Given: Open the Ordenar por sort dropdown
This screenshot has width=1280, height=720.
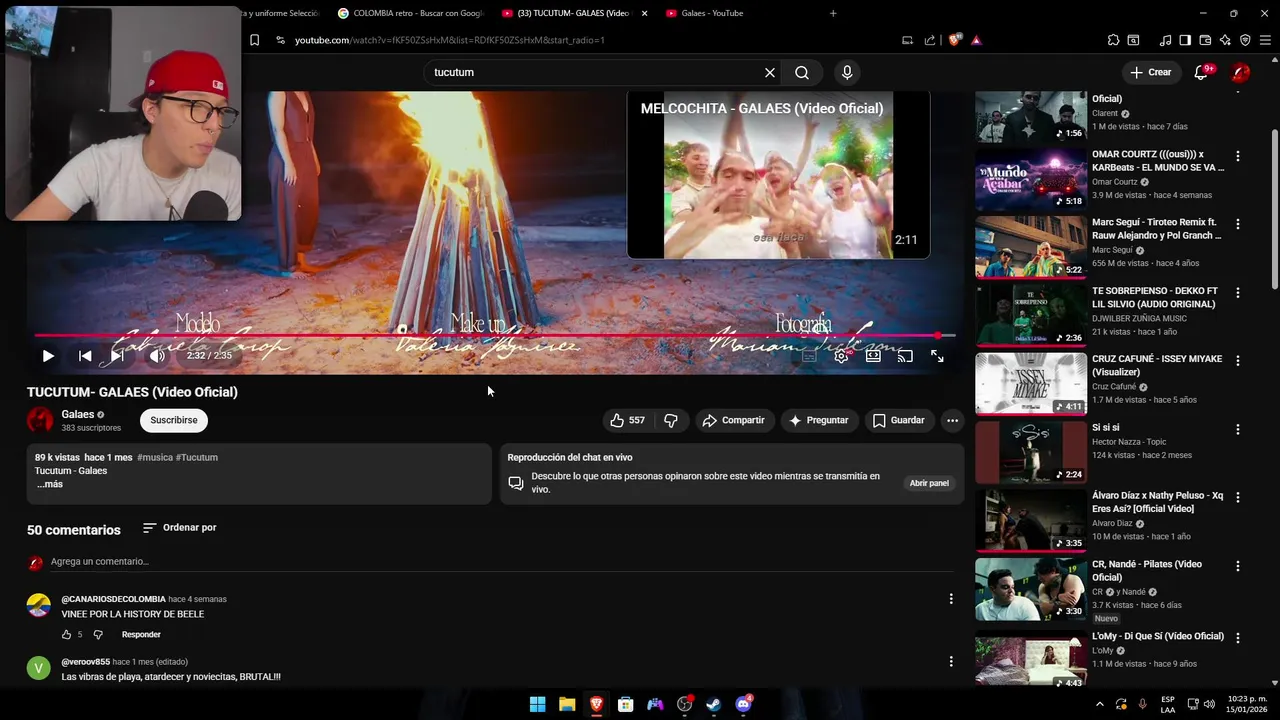Looking at the screenshot, I should (x=179, y=528).
